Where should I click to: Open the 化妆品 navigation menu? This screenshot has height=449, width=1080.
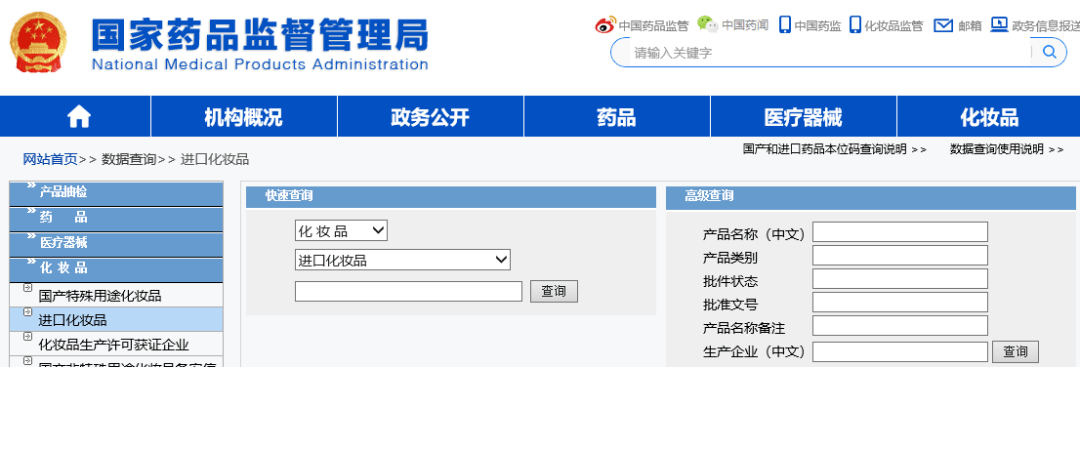pos(989,117)
